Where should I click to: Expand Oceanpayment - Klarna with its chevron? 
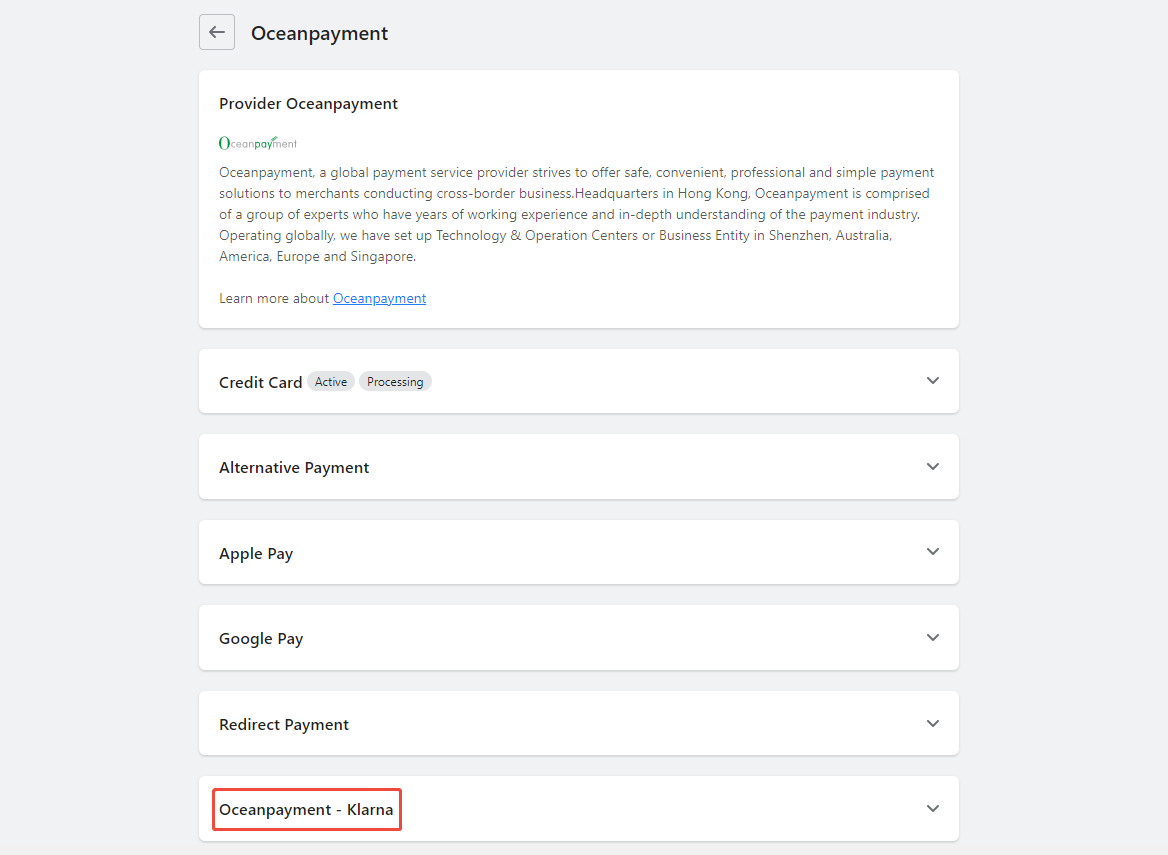pyautogui.click(x=932, y=809)
